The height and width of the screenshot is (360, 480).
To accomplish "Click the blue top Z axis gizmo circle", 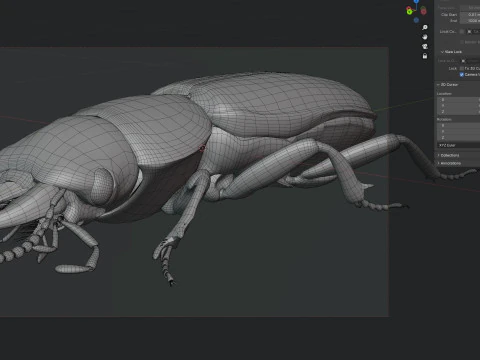I will pyautogui.click(x=416, y=1).
